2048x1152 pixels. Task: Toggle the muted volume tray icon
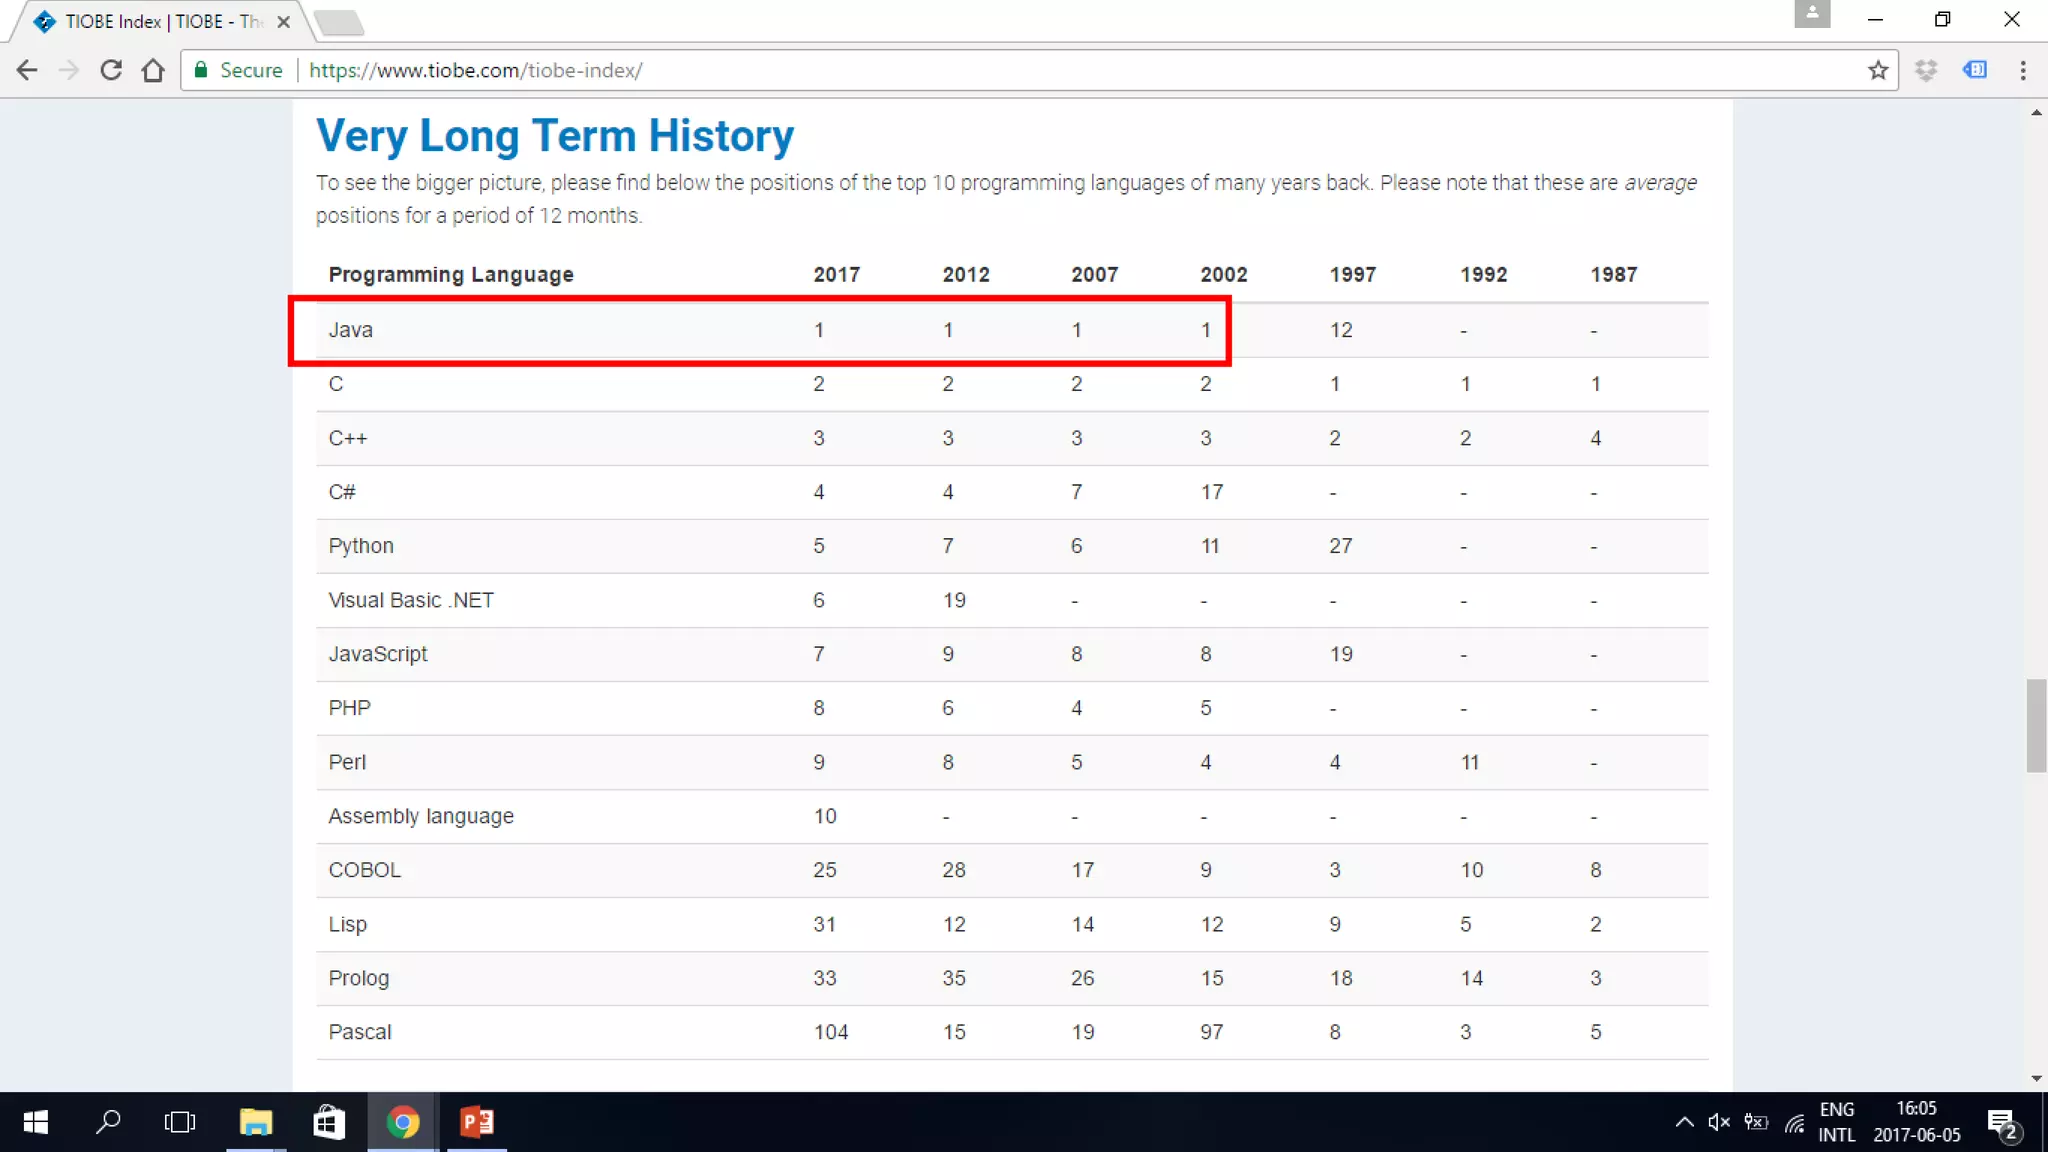1719,1122
